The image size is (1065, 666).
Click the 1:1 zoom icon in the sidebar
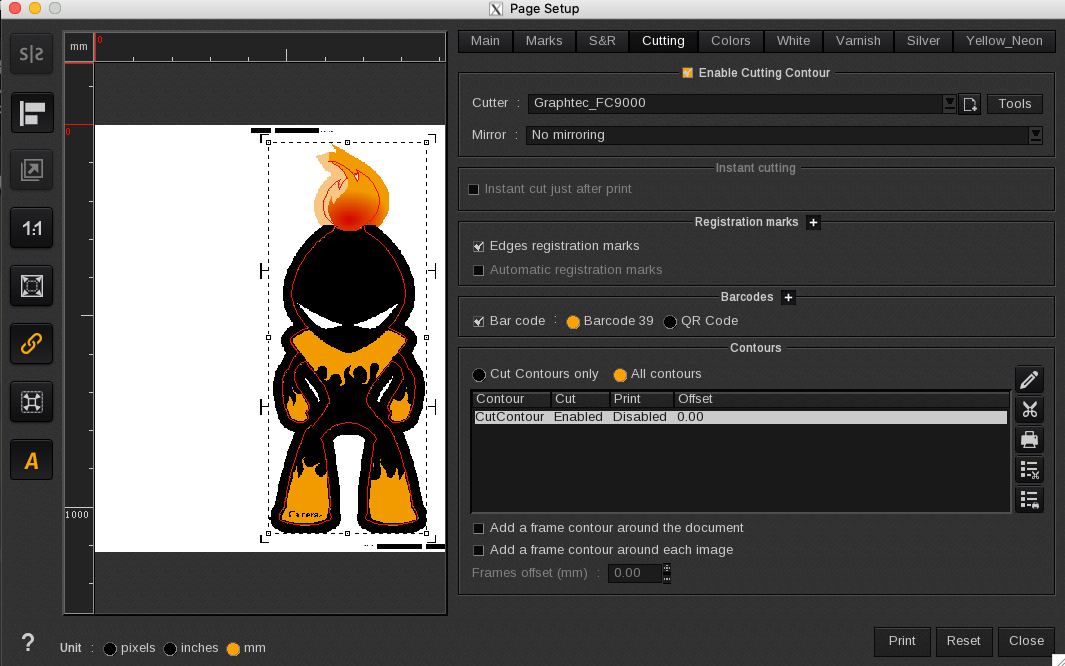click(x=31, y=228)
